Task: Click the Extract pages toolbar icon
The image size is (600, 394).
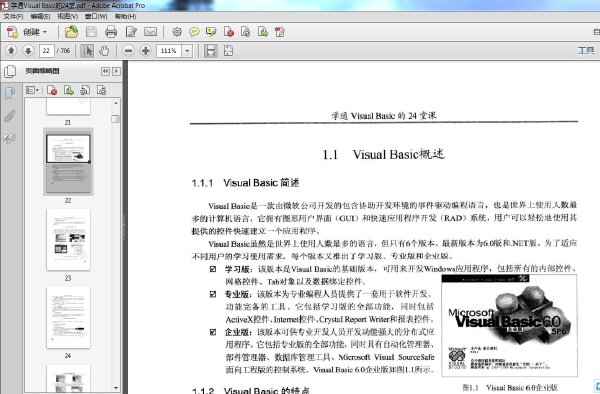Action: click(246, 32)
